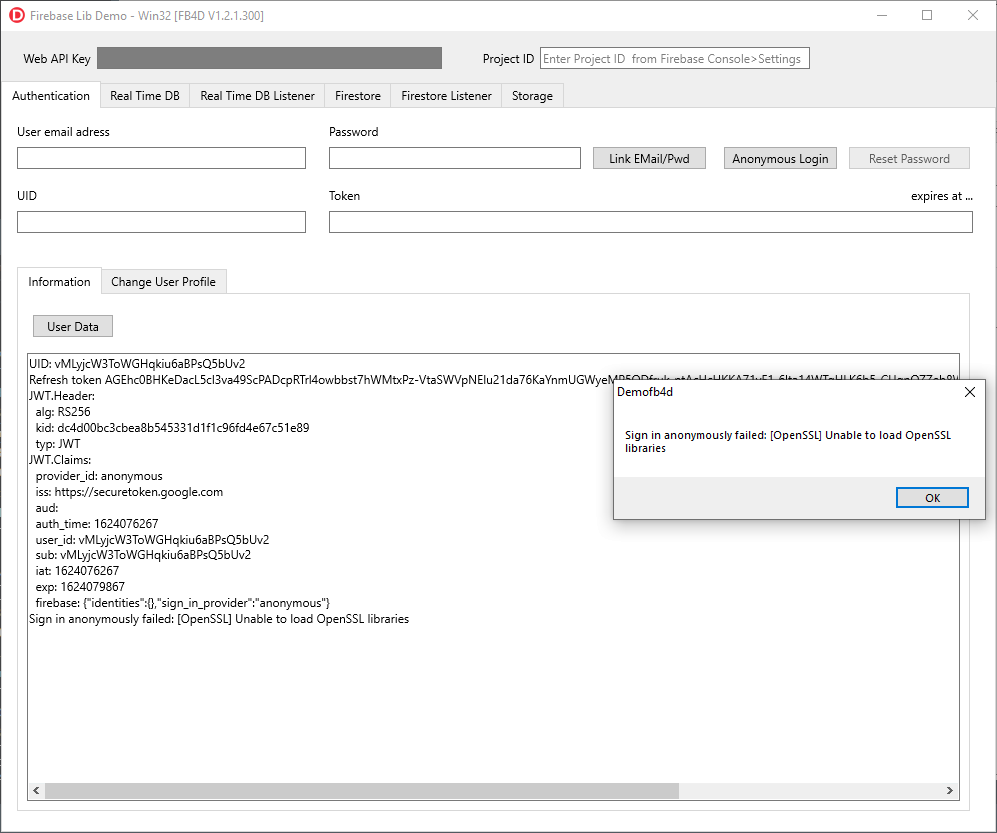Open the Real Time DB tab
997x833 pixels.
(x=145, y=96)
